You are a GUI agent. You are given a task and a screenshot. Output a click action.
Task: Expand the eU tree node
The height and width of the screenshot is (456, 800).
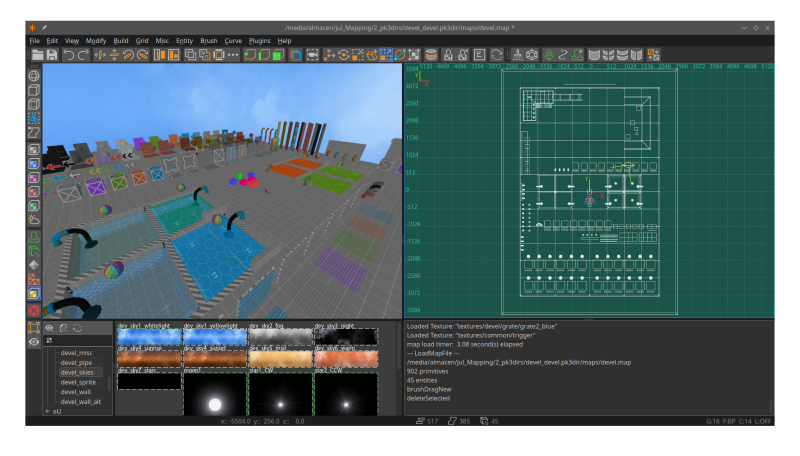point(47,411)
